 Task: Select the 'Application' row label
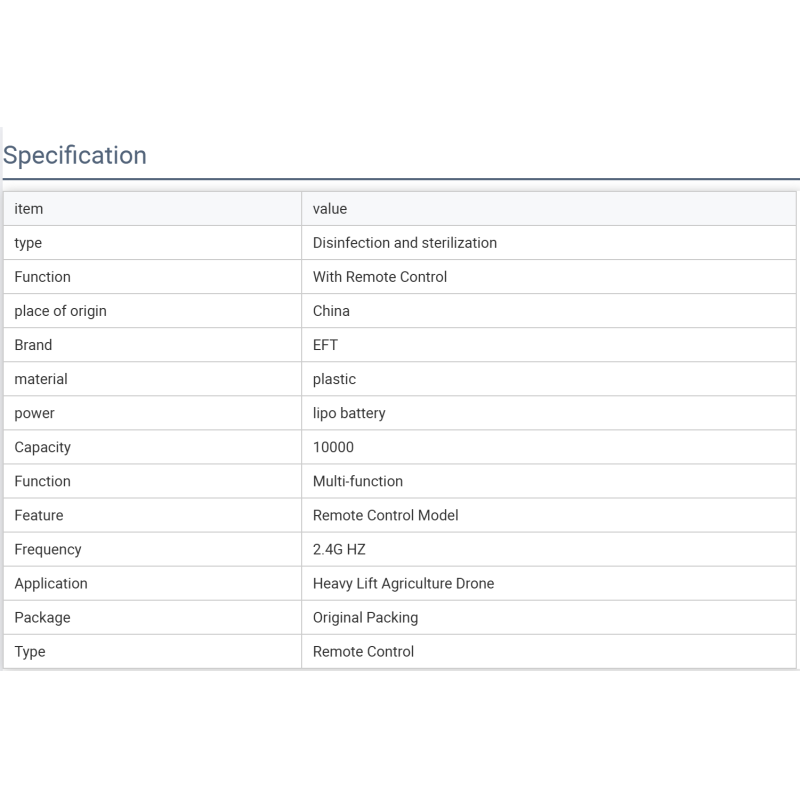pos(51,584)
